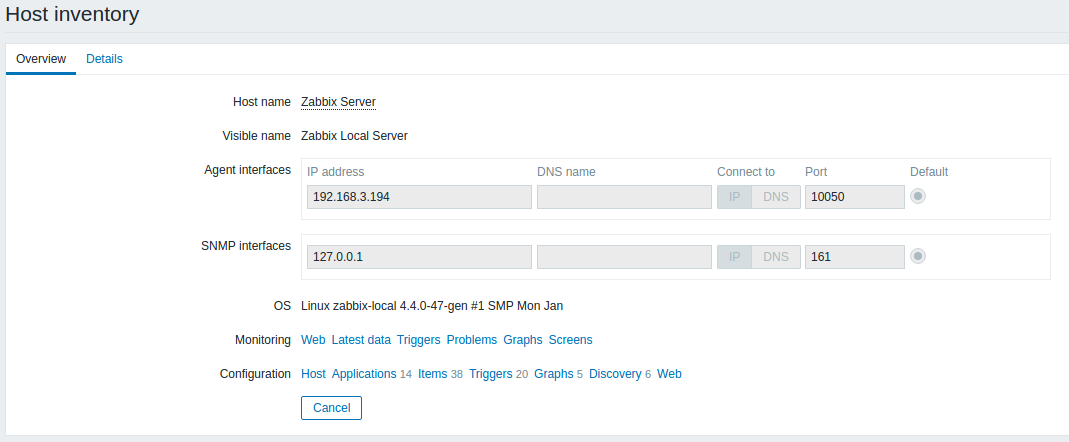Open Configuration Web link

tap(669, 374)
